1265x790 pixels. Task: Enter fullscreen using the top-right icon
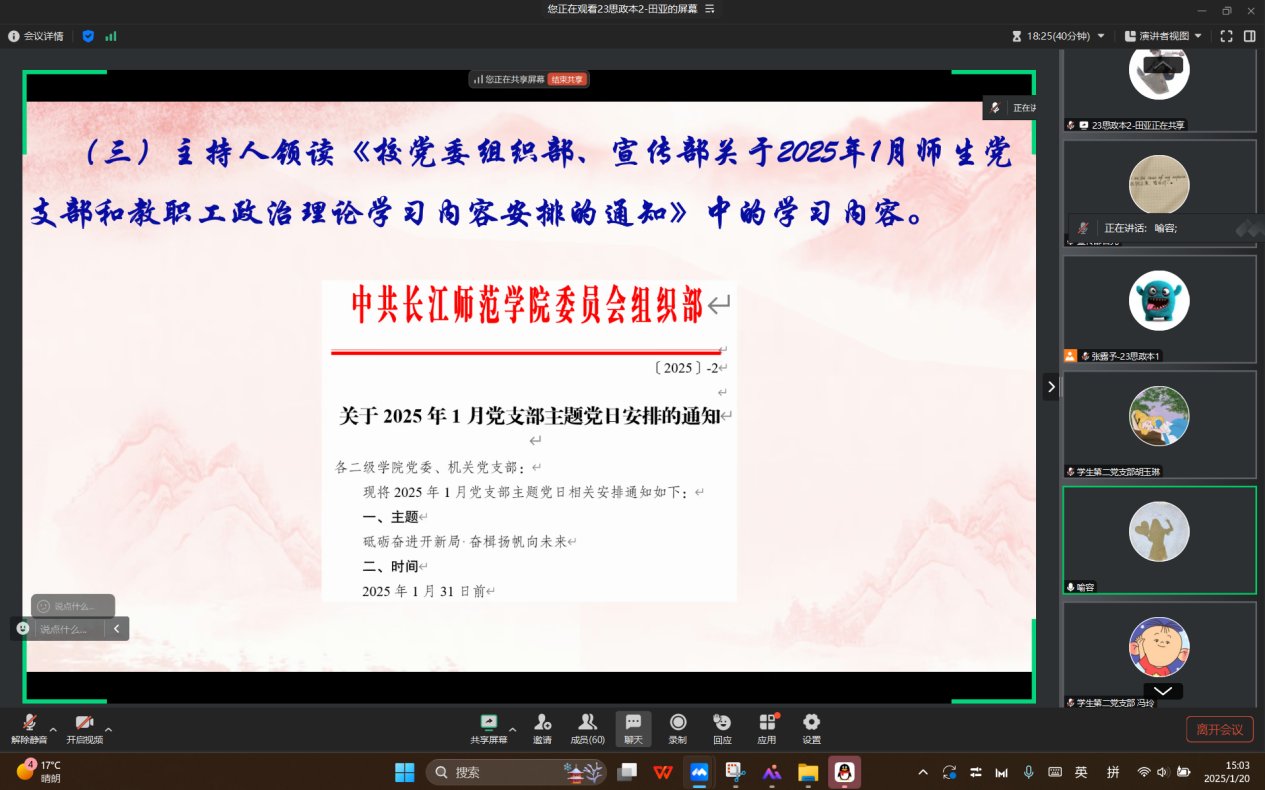1227,36
